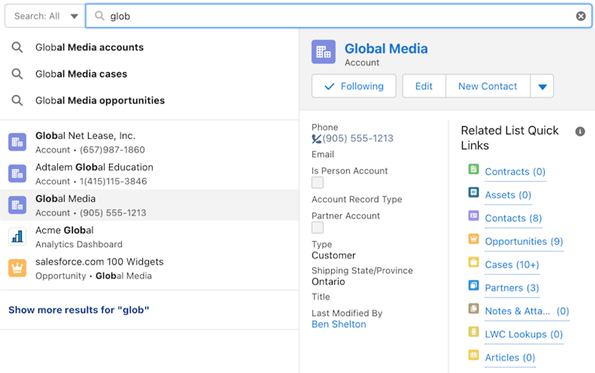Click the Partners quick link icon
The image size is (595, 373).
pyautogui.click(x=474, y=285)
